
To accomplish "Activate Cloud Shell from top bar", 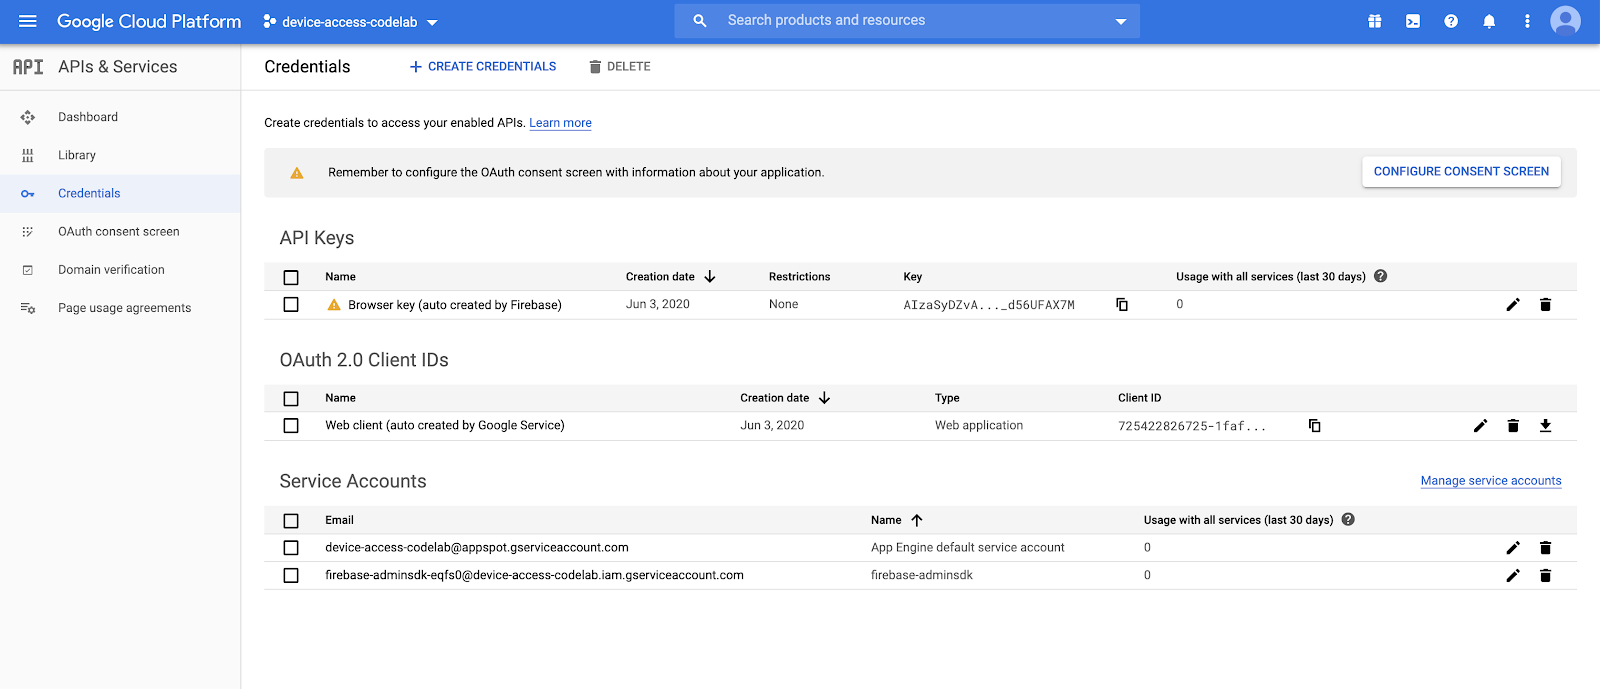I will 1413,21.
